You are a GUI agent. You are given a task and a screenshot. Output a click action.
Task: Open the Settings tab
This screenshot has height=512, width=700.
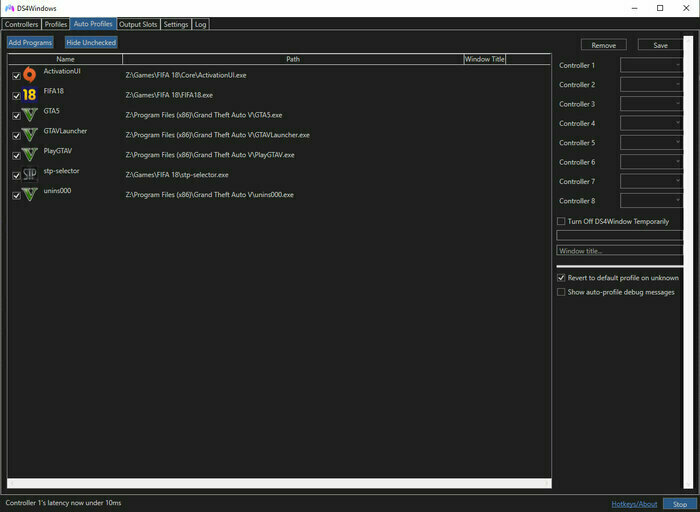click(176, 24)
